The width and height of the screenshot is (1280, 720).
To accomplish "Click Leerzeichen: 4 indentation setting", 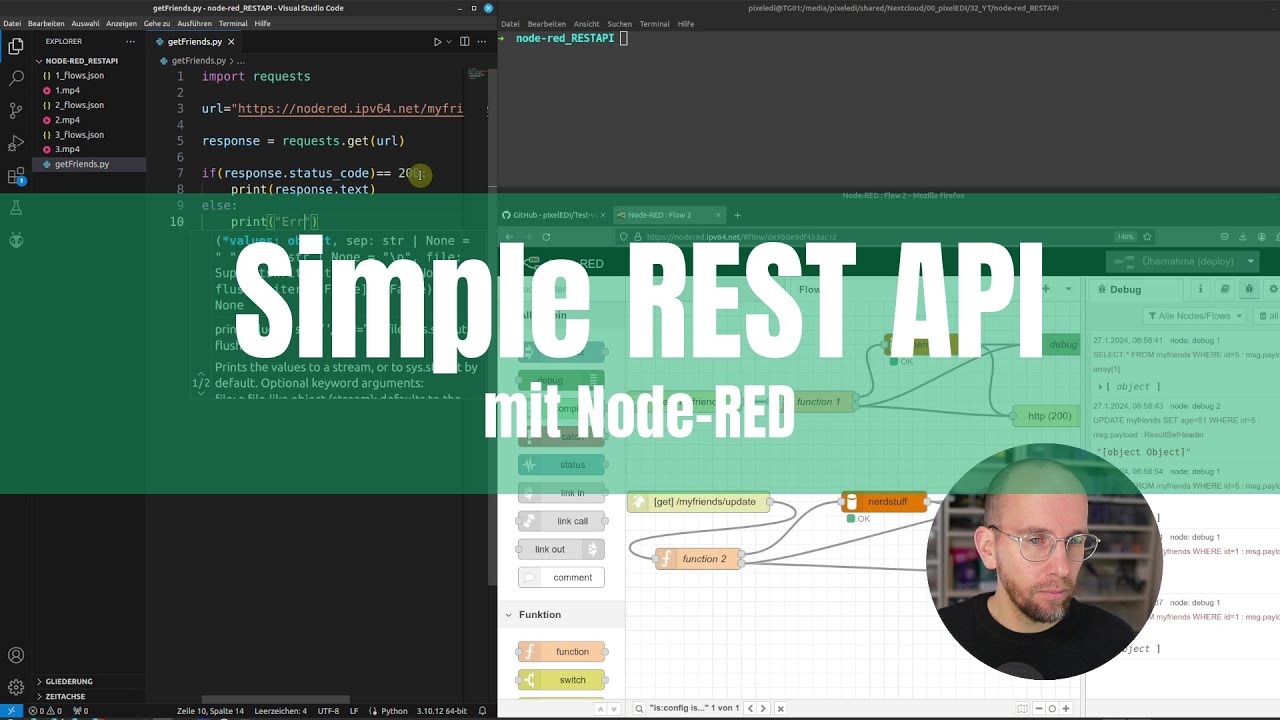I will [281, 711].
